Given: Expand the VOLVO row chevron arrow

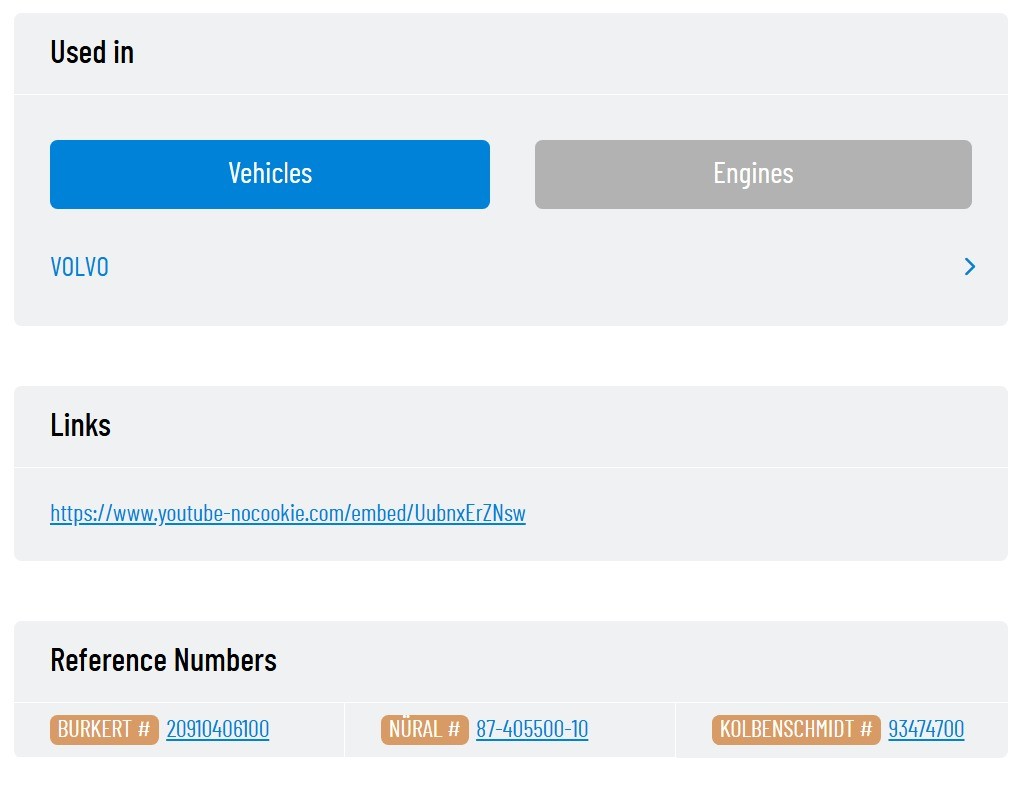Looking at the screenshot, I should (969, 267).
